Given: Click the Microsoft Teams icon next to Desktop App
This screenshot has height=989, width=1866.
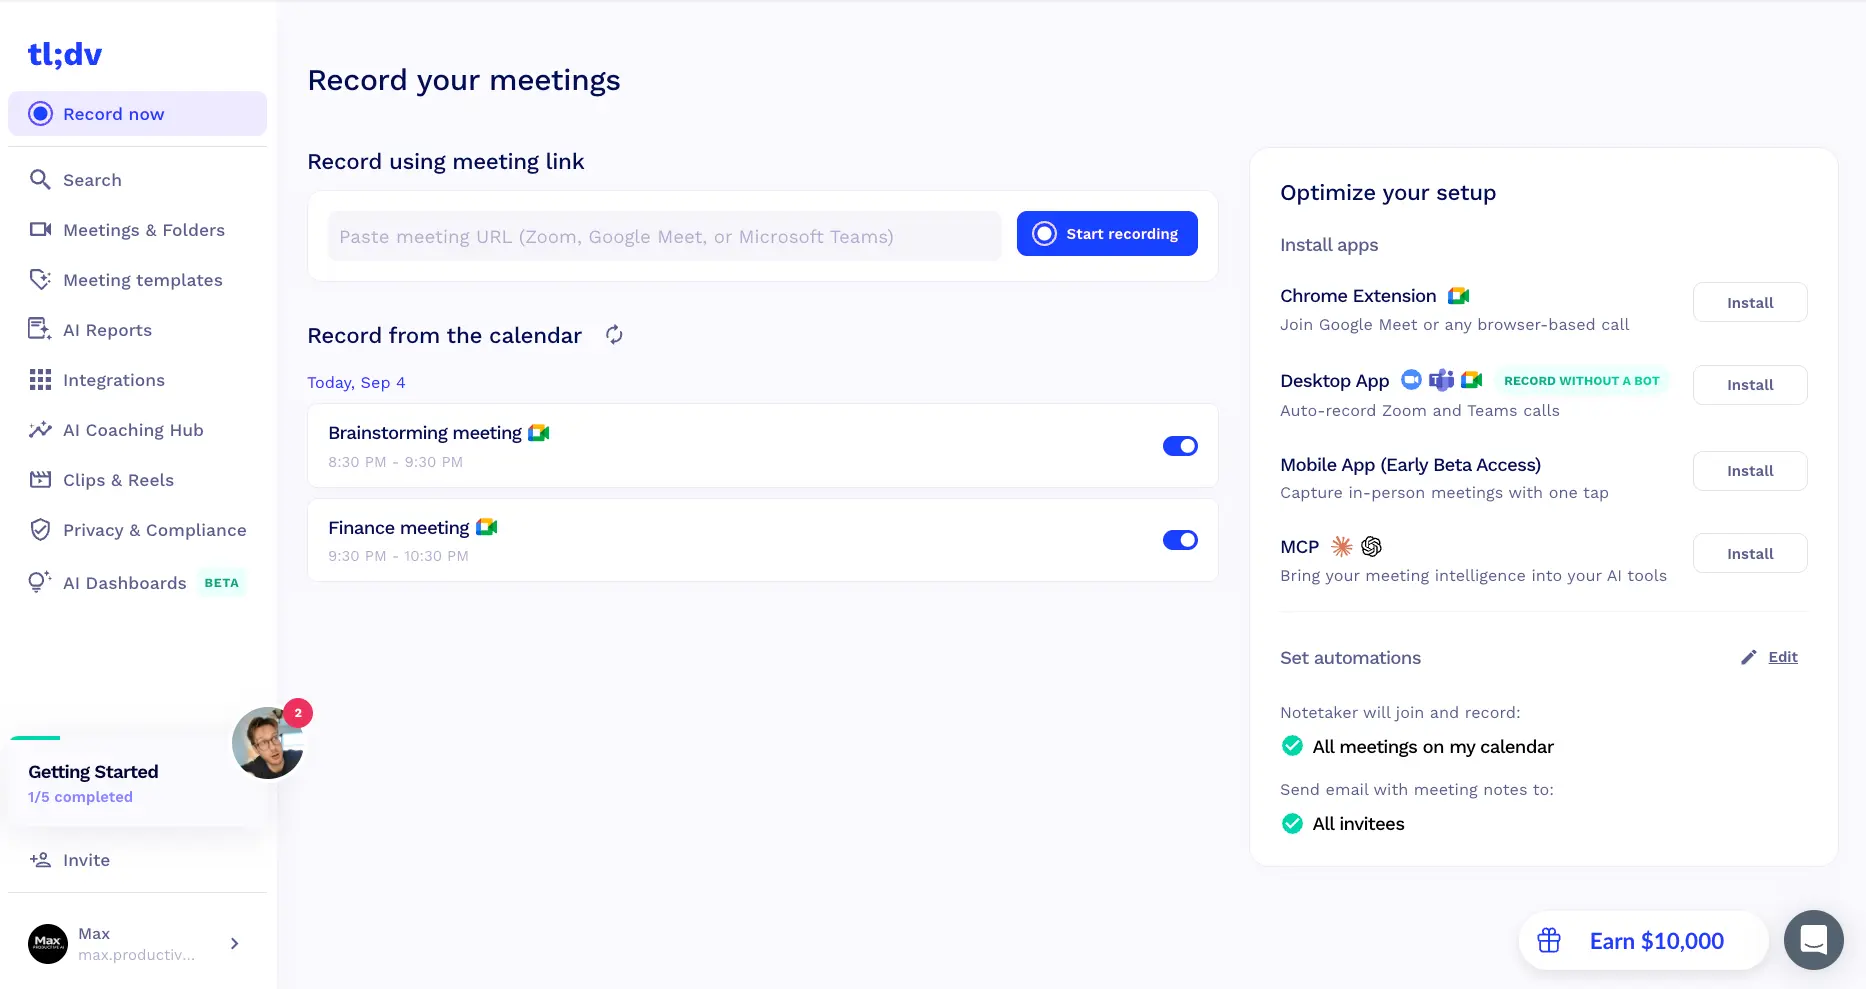Looking at the screenshot, I should click(1441, 380).
